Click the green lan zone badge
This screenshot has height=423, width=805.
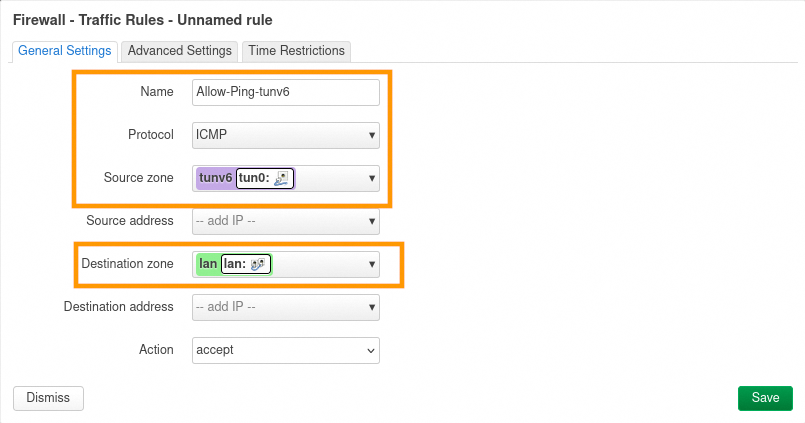pyautogui.click(x=208, y=264)
